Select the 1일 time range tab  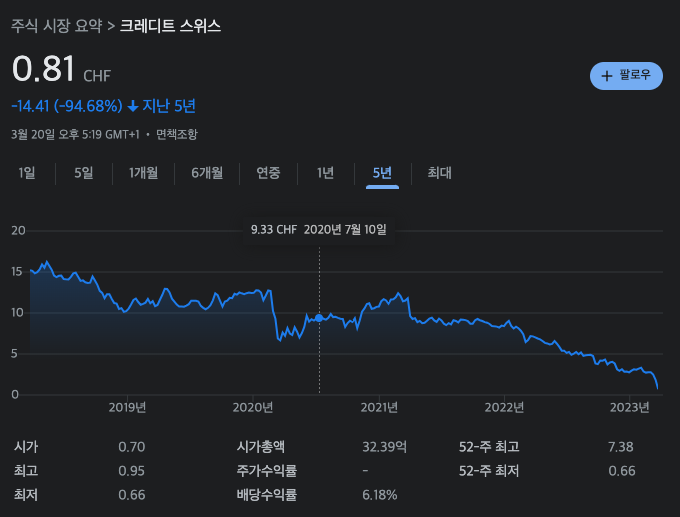tap(27, 173)
